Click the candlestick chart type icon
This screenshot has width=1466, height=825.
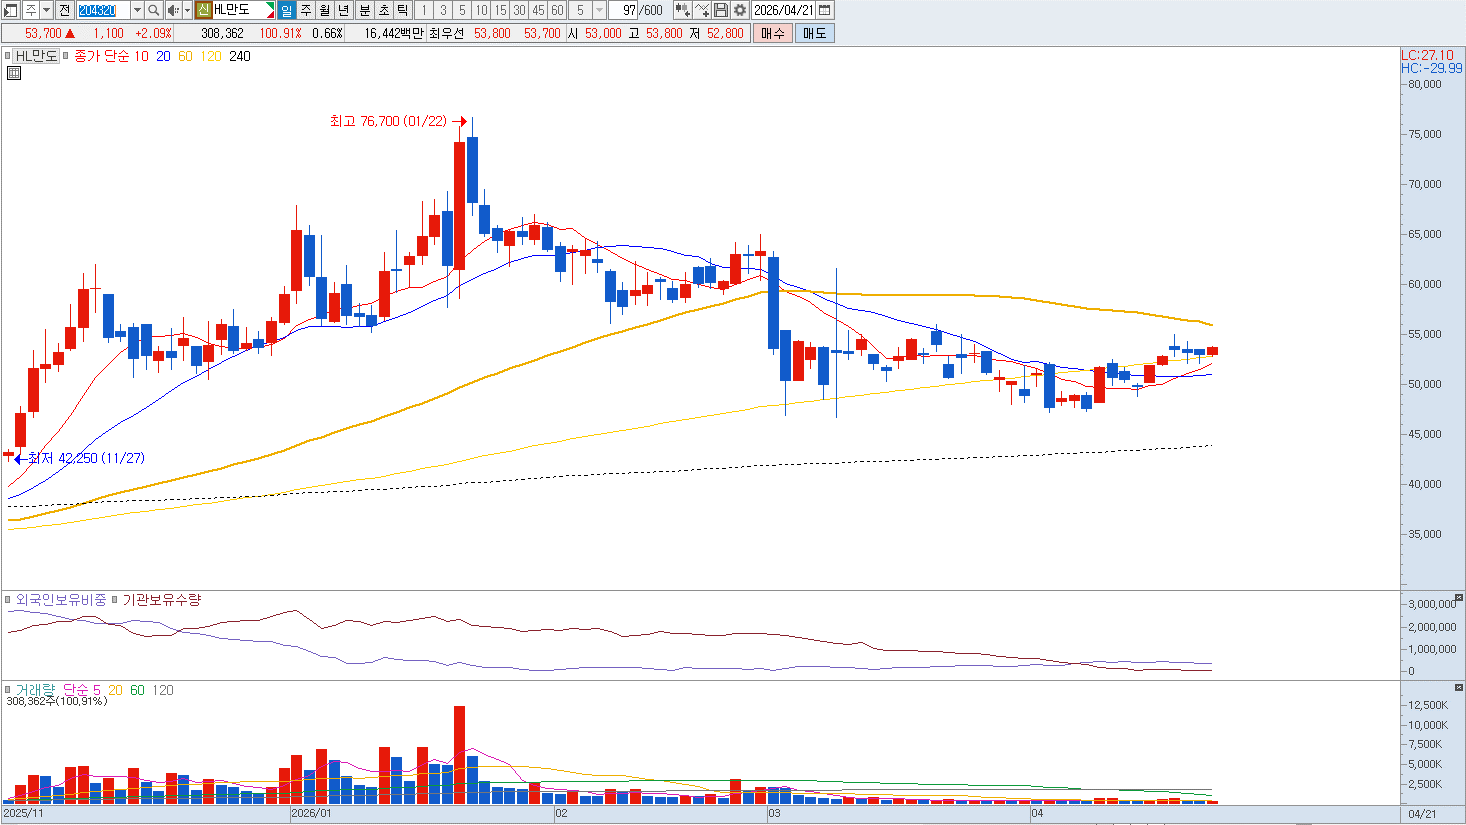tap(682, 10)
